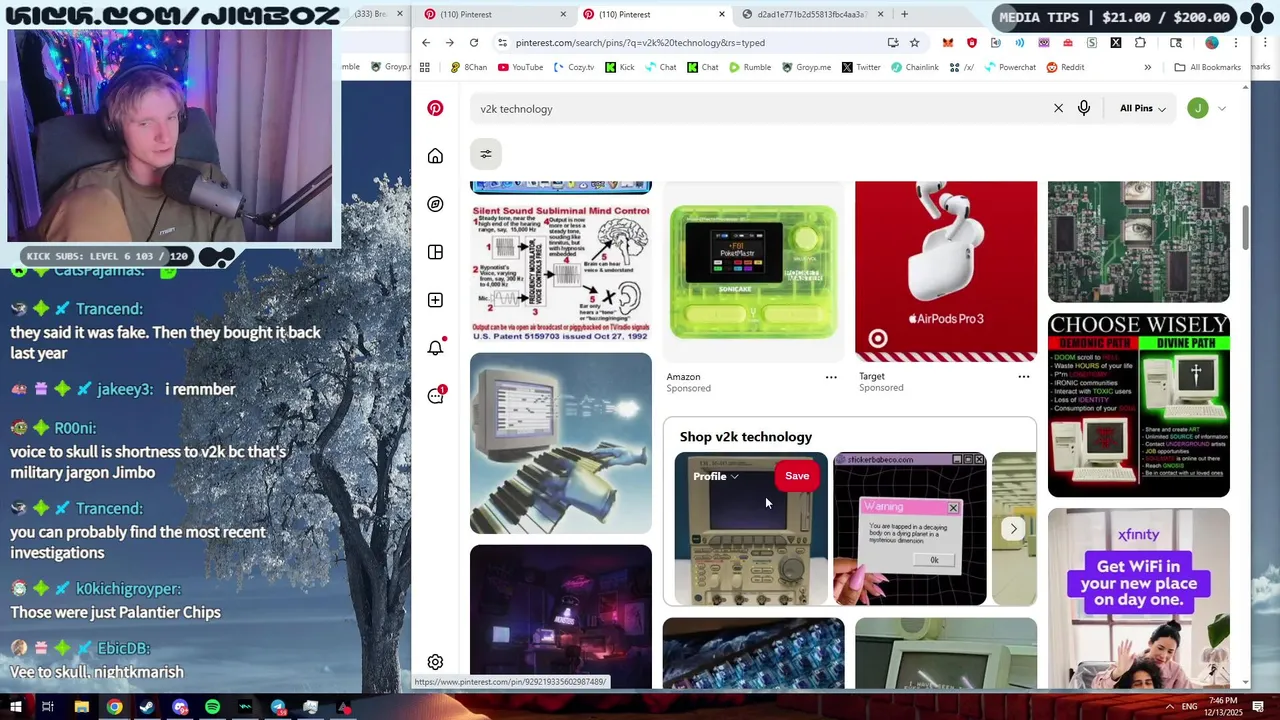Open the Profile board dropdown on pin

pyautogui.click(x=716, y=476)
